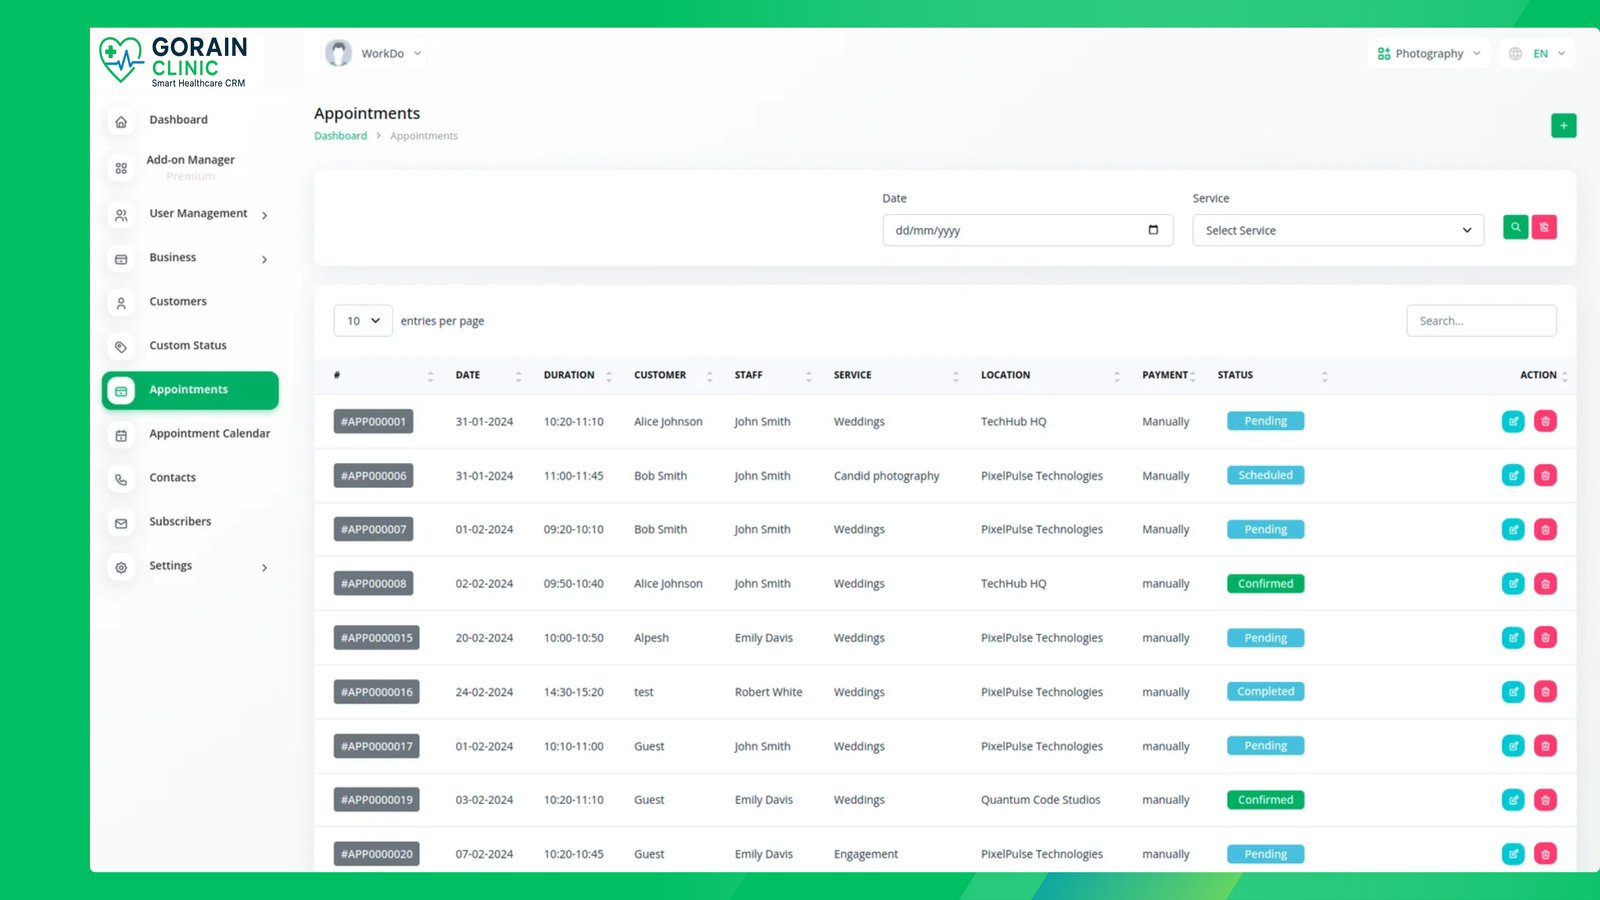Click the Dashboard breadcrumb link
The image size is (1600, 900).
340,136
